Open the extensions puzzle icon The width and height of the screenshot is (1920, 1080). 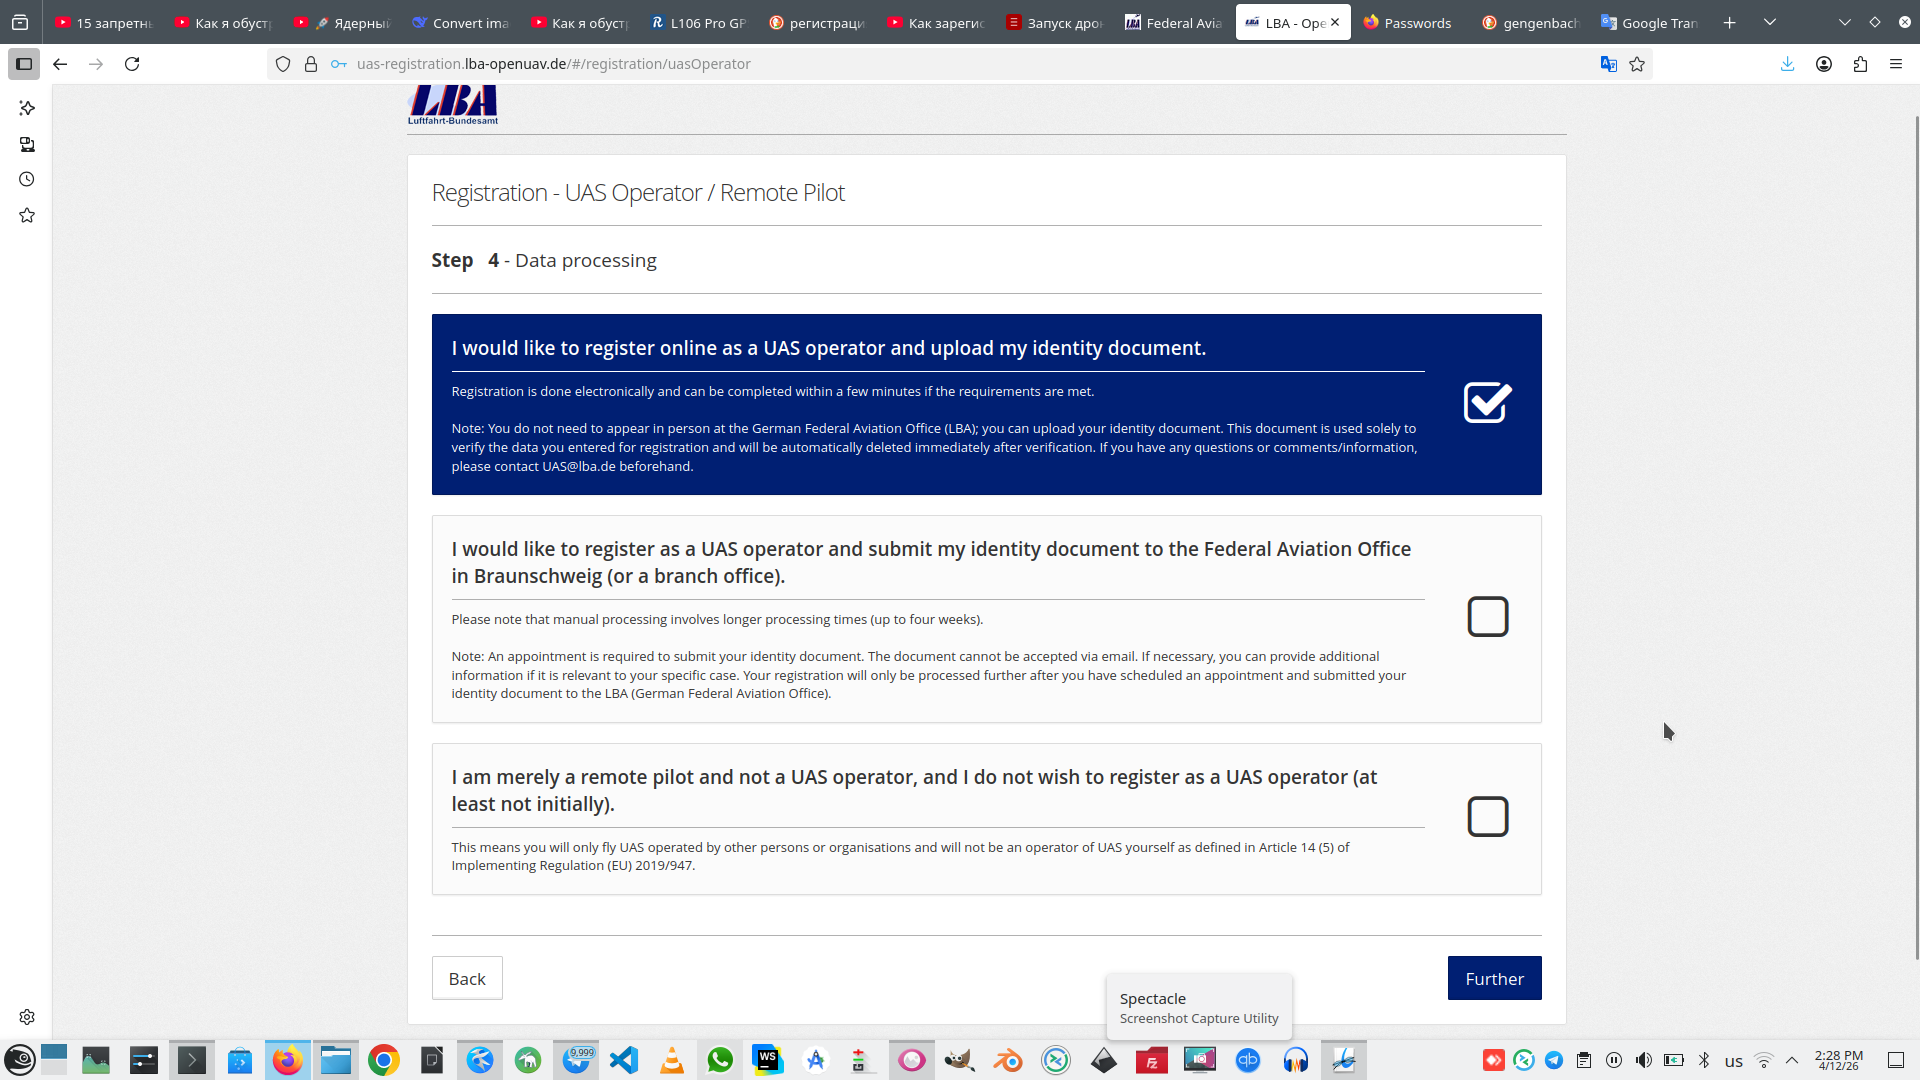[x=1860, y=64]
